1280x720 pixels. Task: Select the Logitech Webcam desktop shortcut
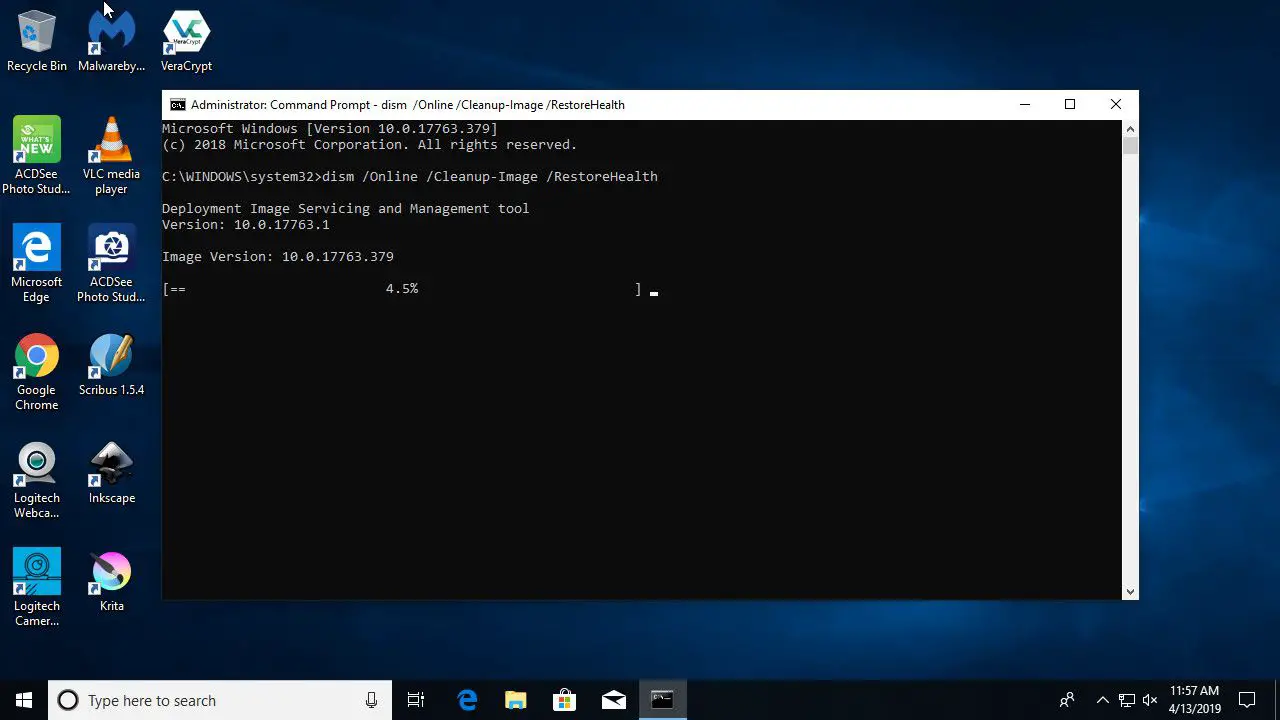pos(37,479)
